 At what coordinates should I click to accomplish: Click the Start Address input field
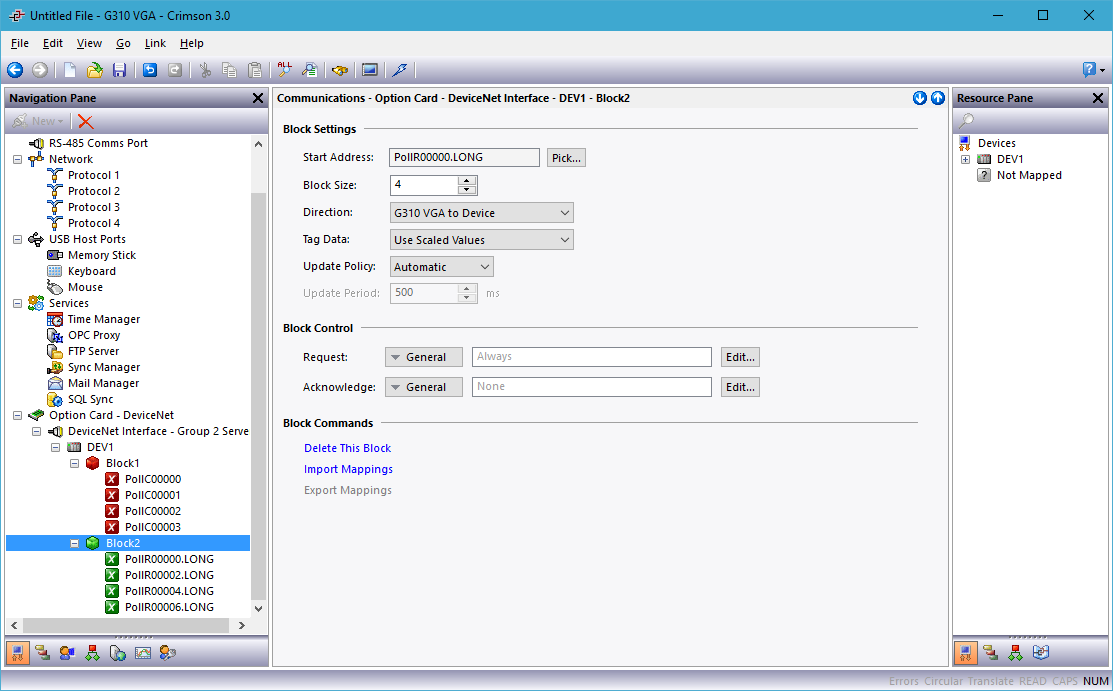(x=464, y=158)
